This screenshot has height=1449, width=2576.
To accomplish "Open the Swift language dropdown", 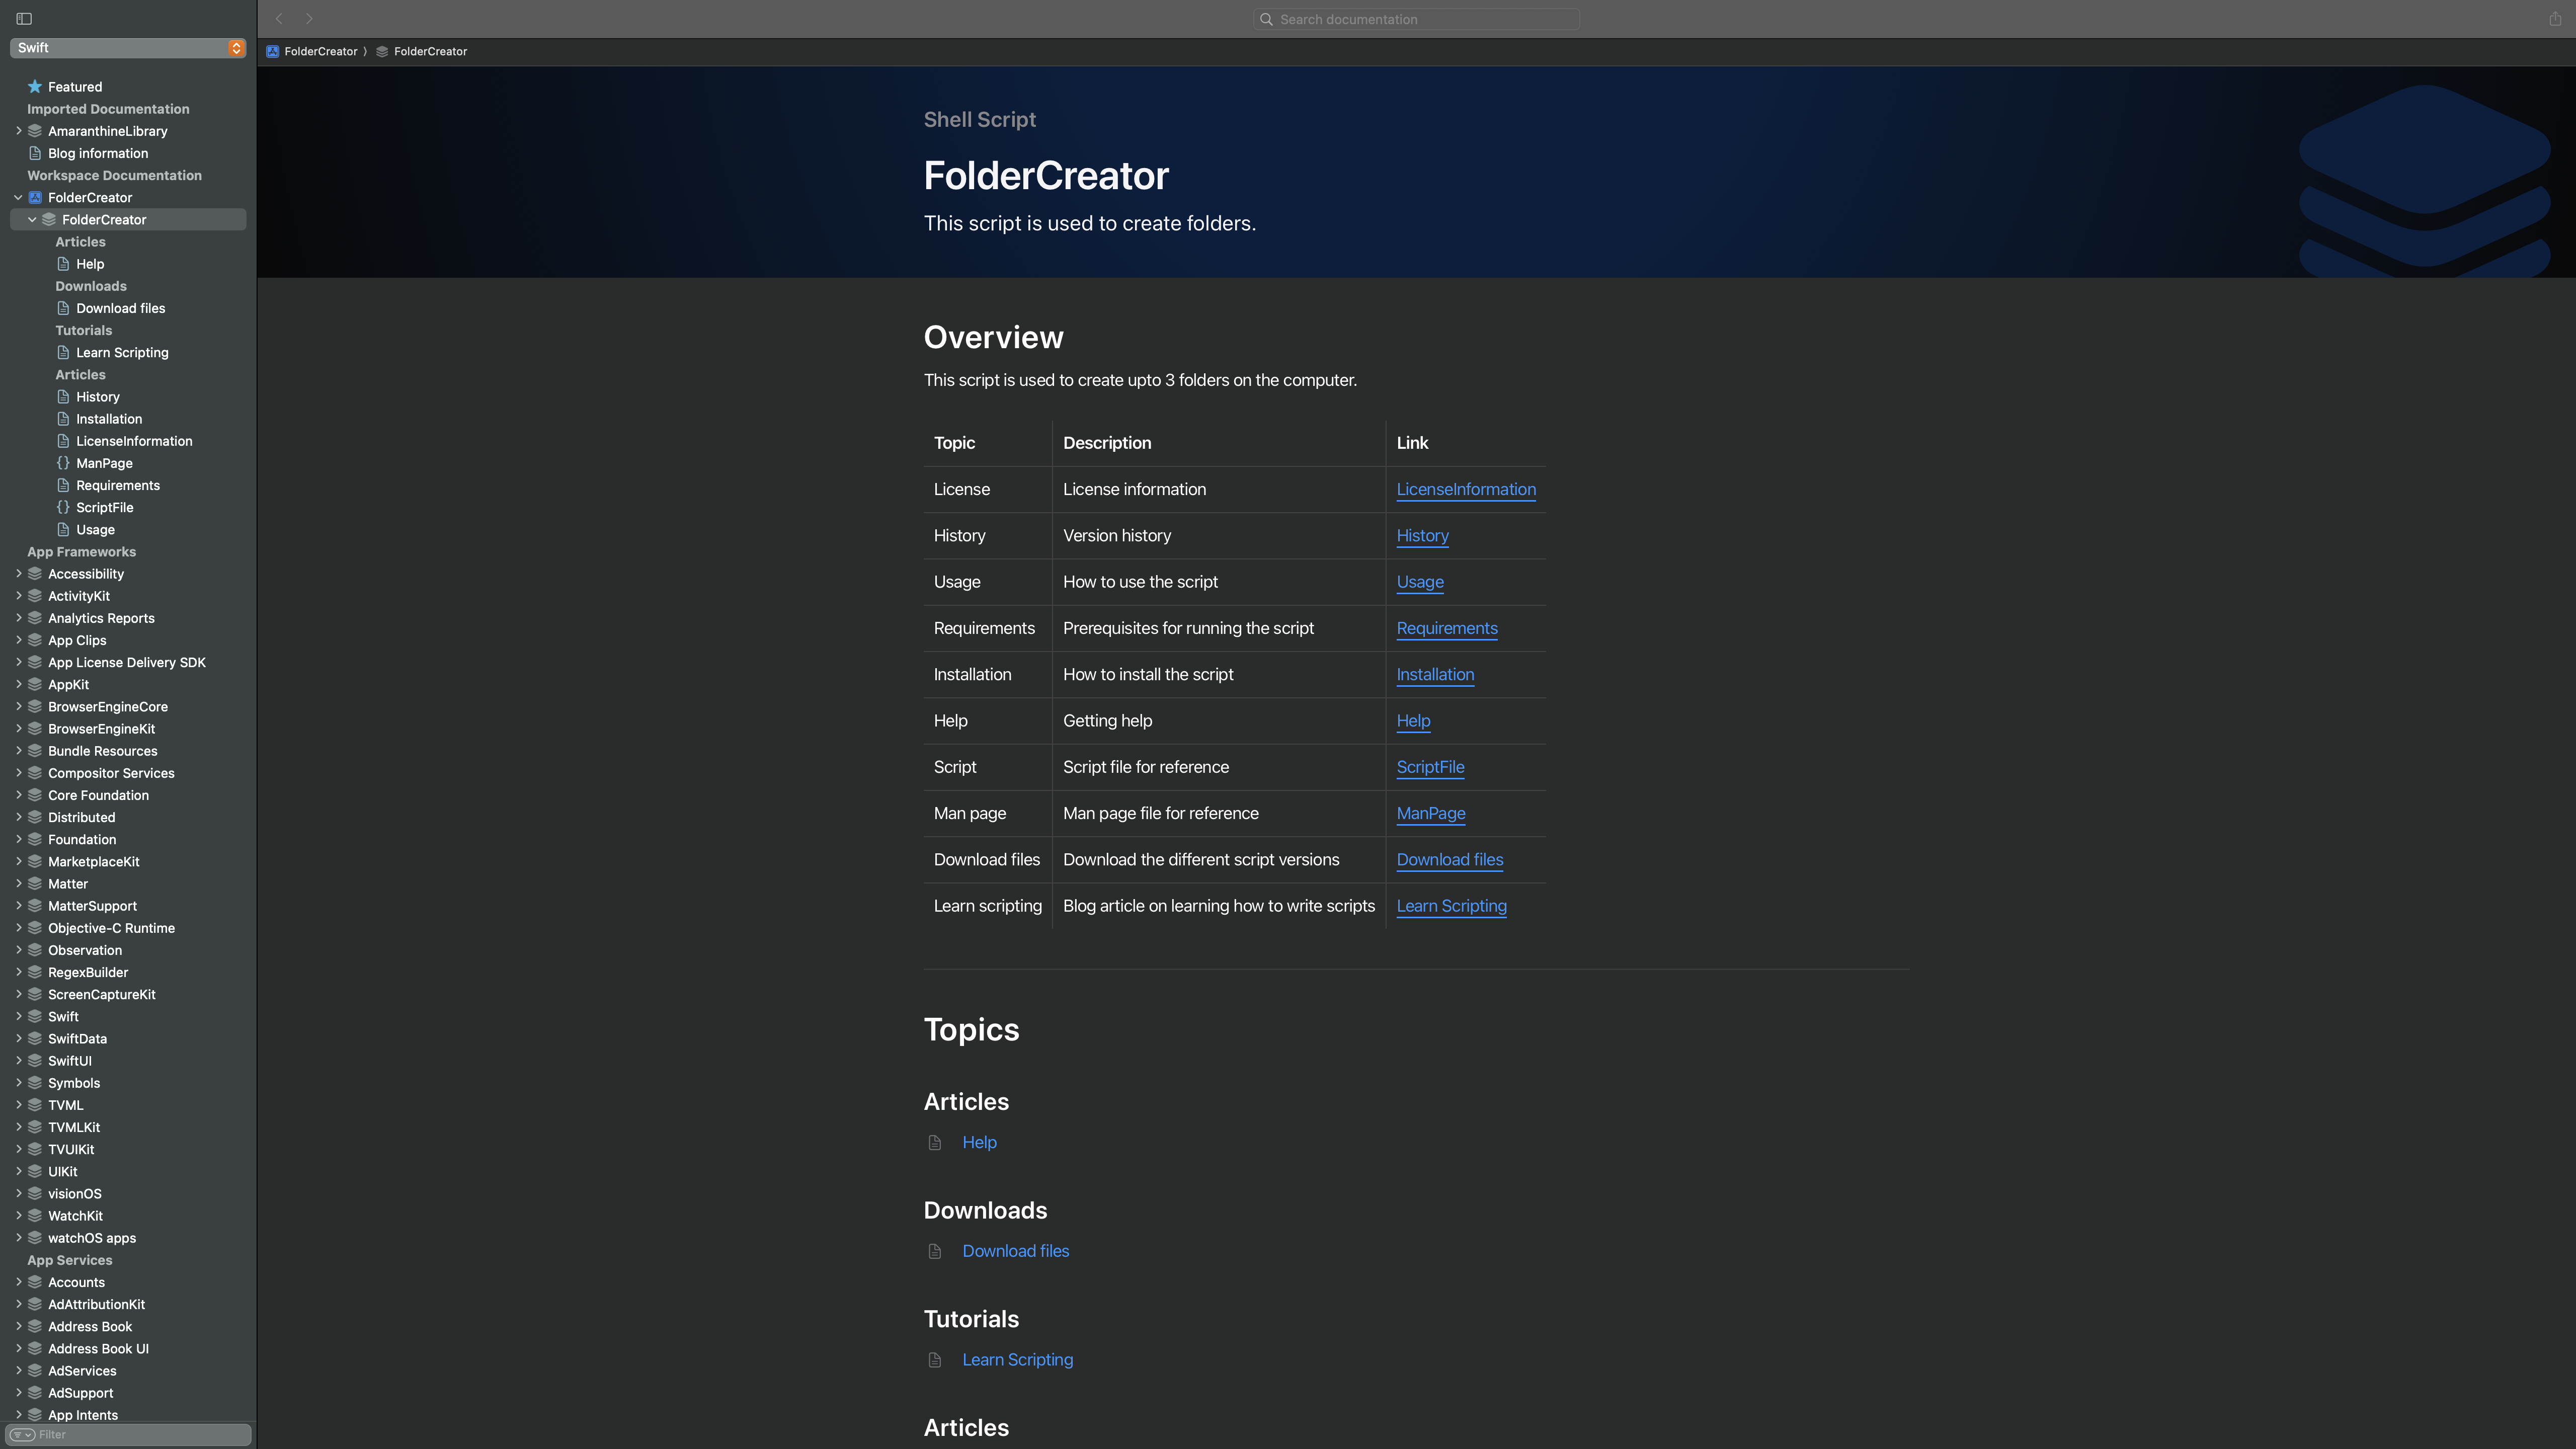I will (x=128, y=48).
